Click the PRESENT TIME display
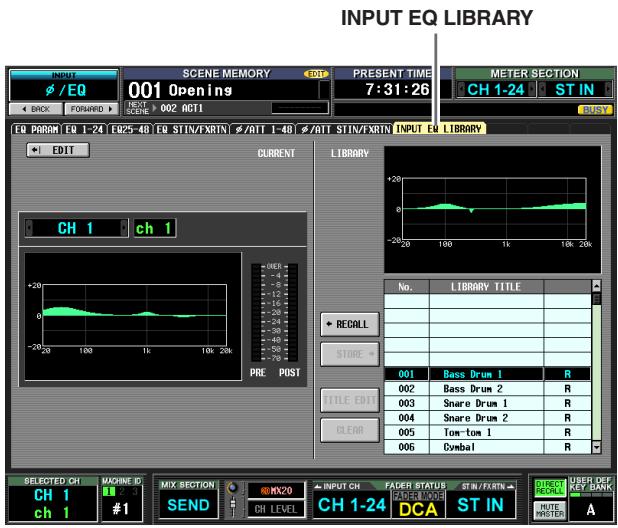This screenshot has height=528, width=618. tap(393, 89)
